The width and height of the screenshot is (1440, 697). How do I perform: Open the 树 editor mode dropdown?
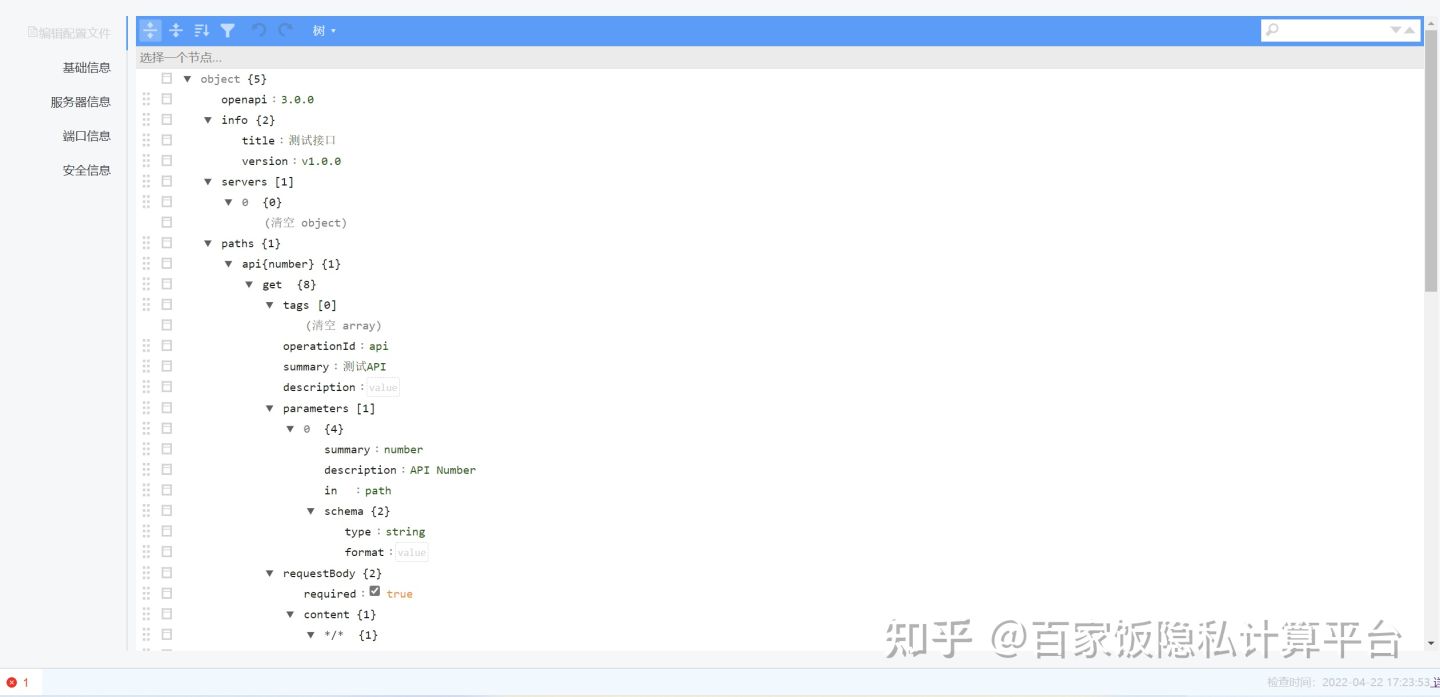324,31
